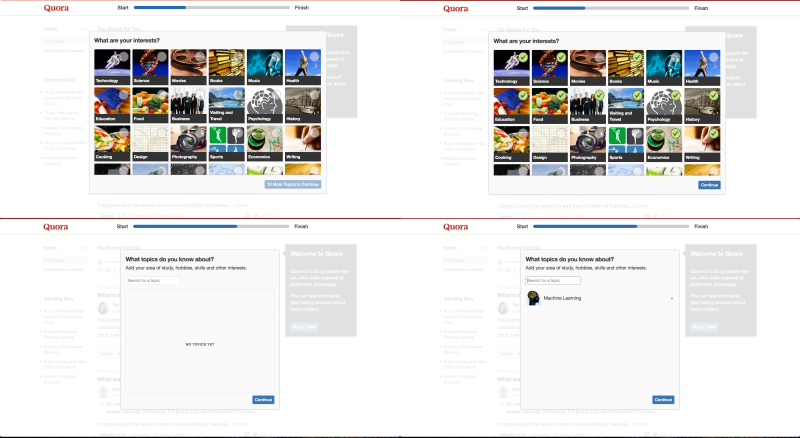
Task: Pick the Music tile image in the top-left grid
Action: [x=265, y=66]
